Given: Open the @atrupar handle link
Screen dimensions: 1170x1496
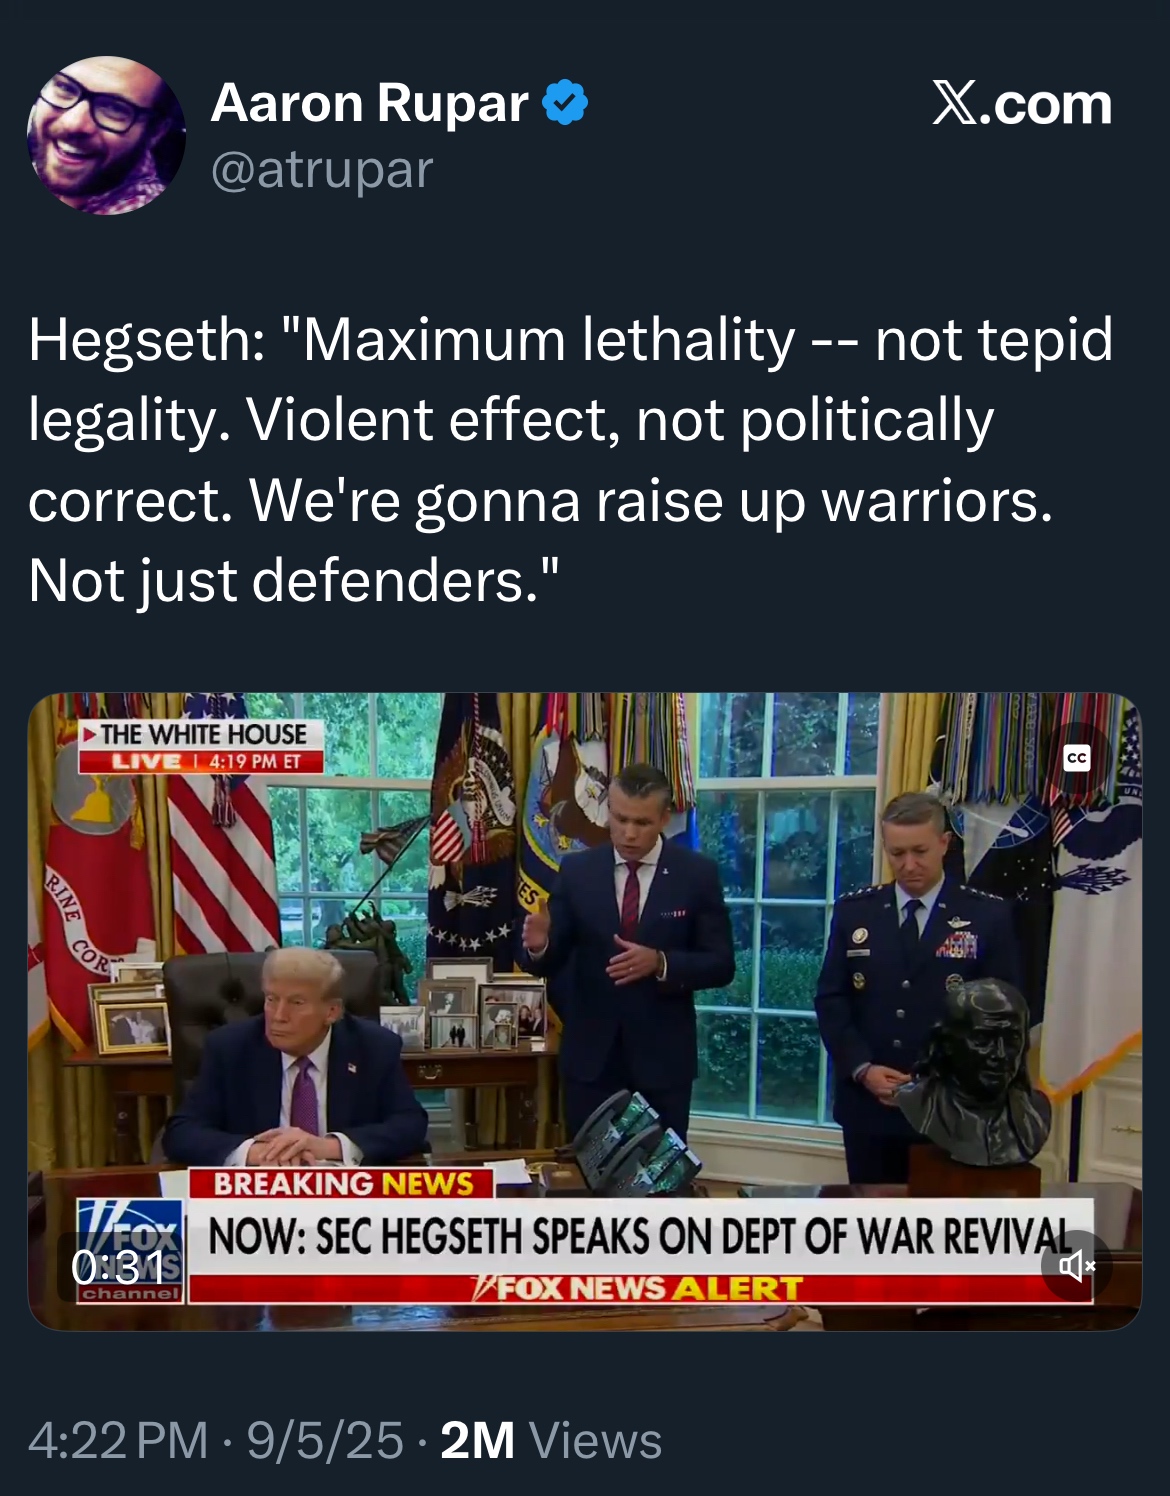Looking at the screenshot, I should 322,169.
